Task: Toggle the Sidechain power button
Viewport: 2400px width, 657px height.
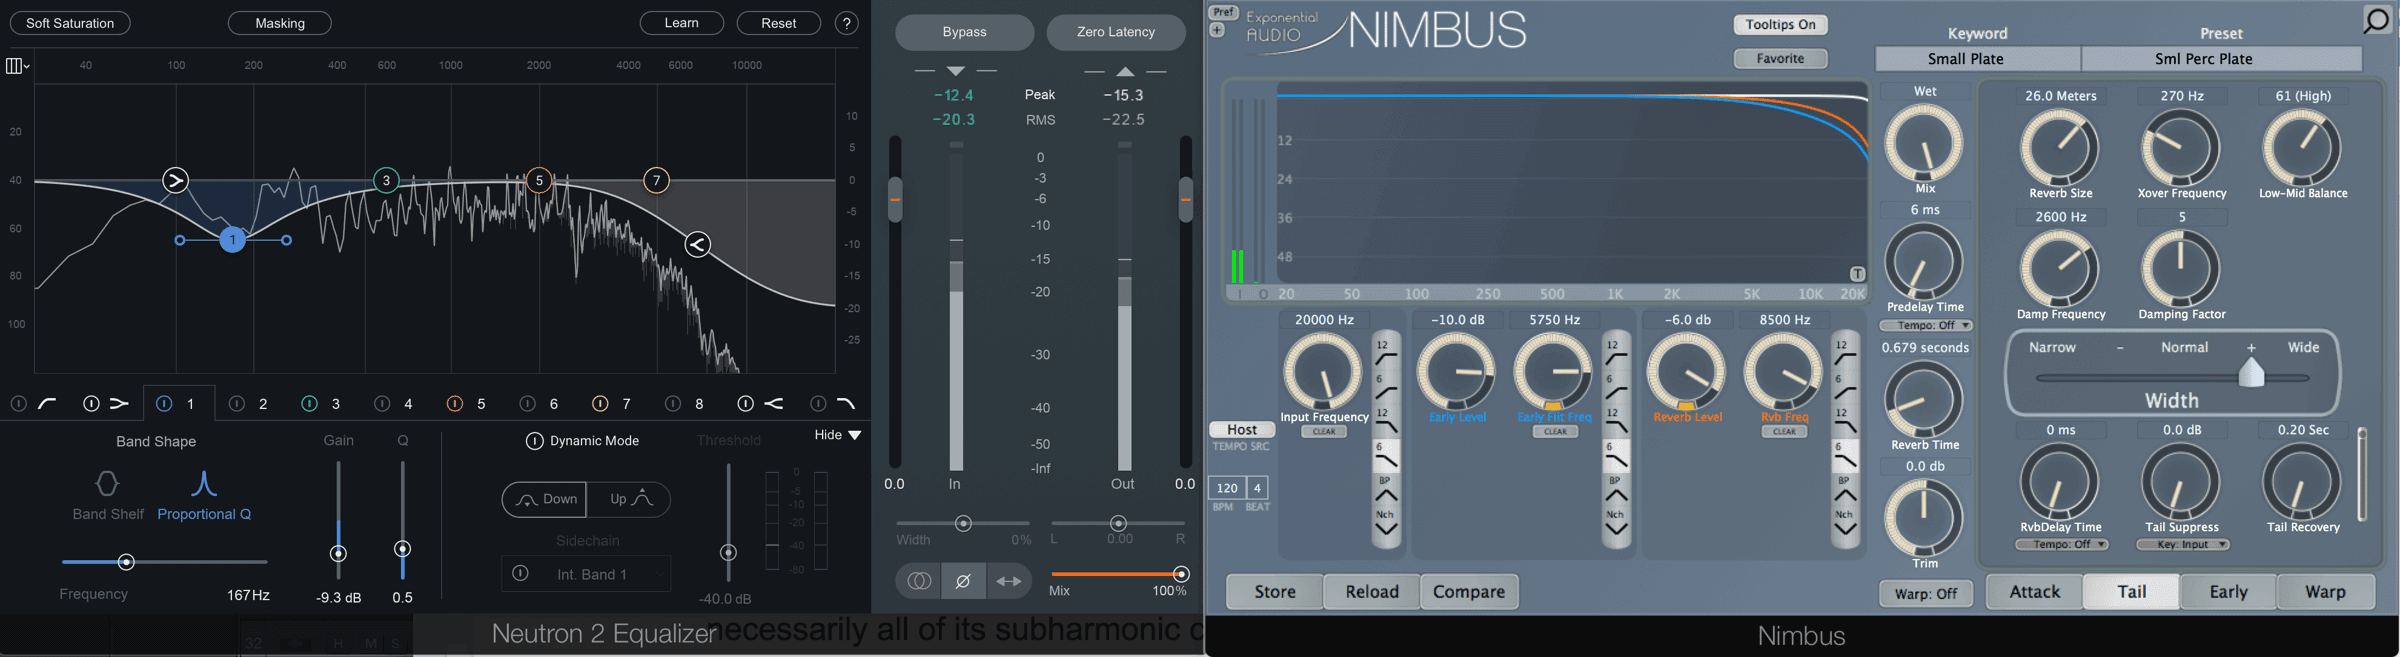Action: [x=520, y=574]
